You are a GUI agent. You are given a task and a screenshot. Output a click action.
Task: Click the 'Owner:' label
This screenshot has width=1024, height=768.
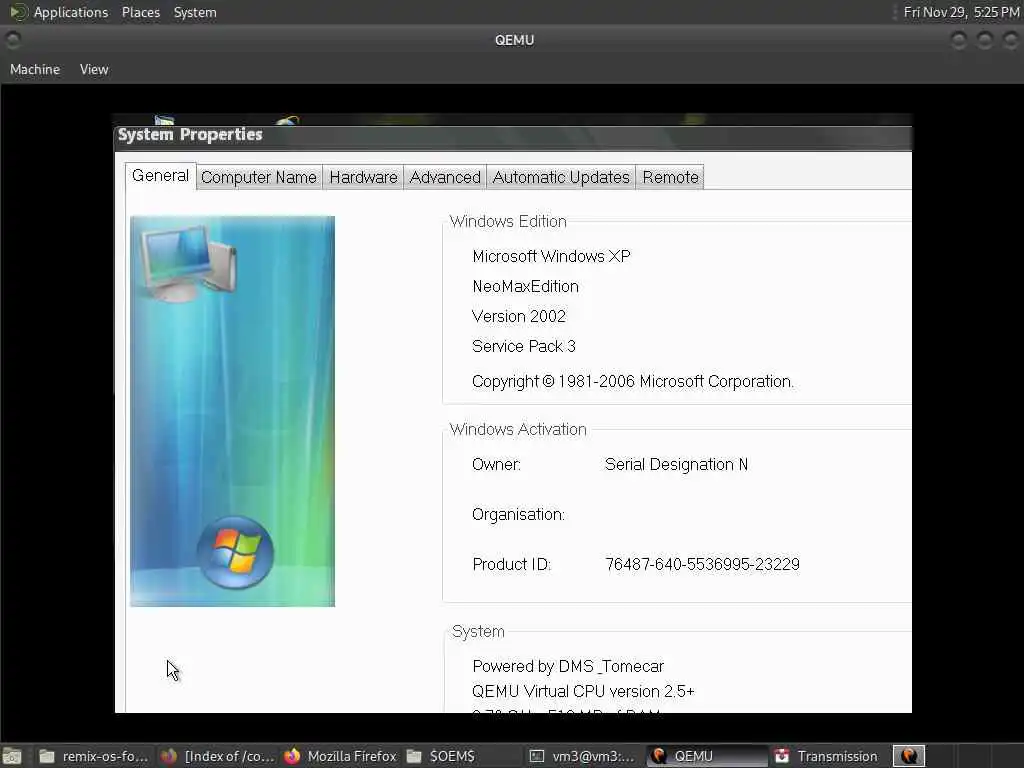tap(496, 465)
